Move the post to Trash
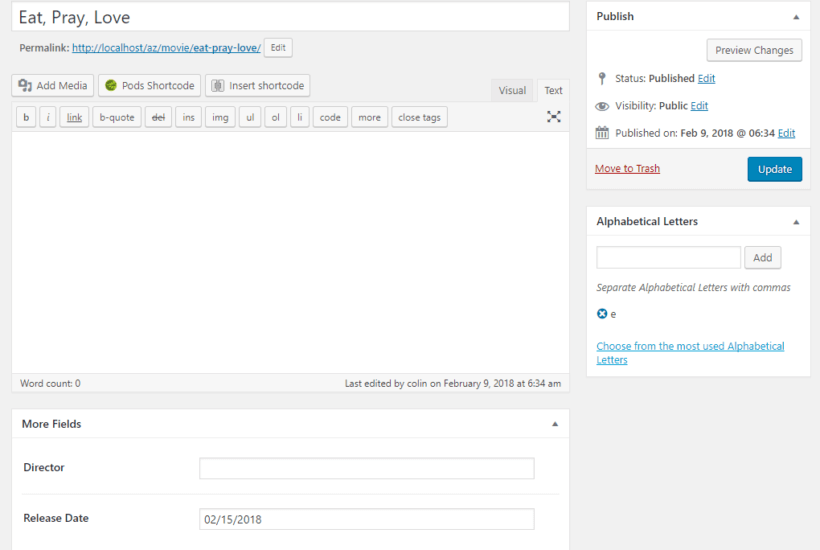Viewport: 820px width, 550px height. [x=627, y=168]
